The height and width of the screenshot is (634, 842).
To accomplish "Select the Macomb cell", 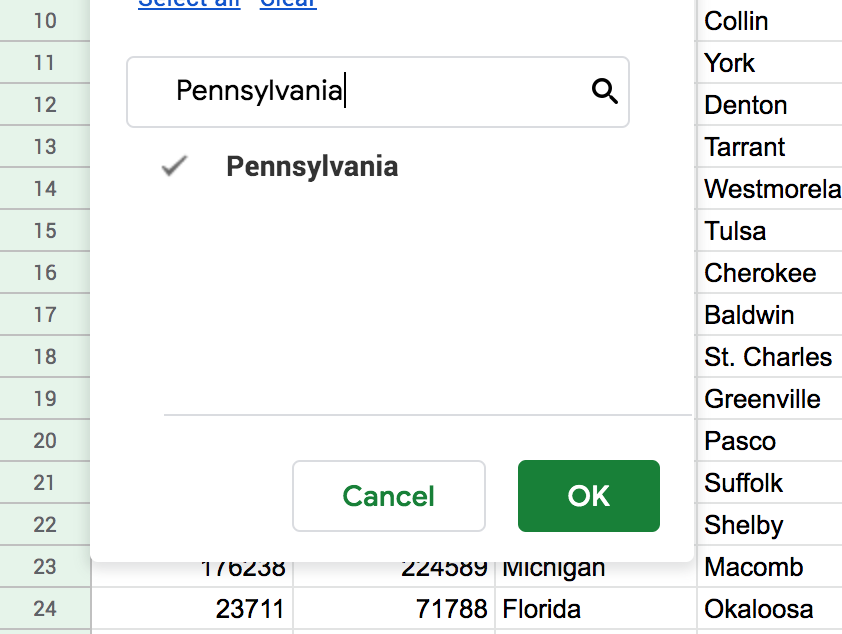I will click(768, 567).
